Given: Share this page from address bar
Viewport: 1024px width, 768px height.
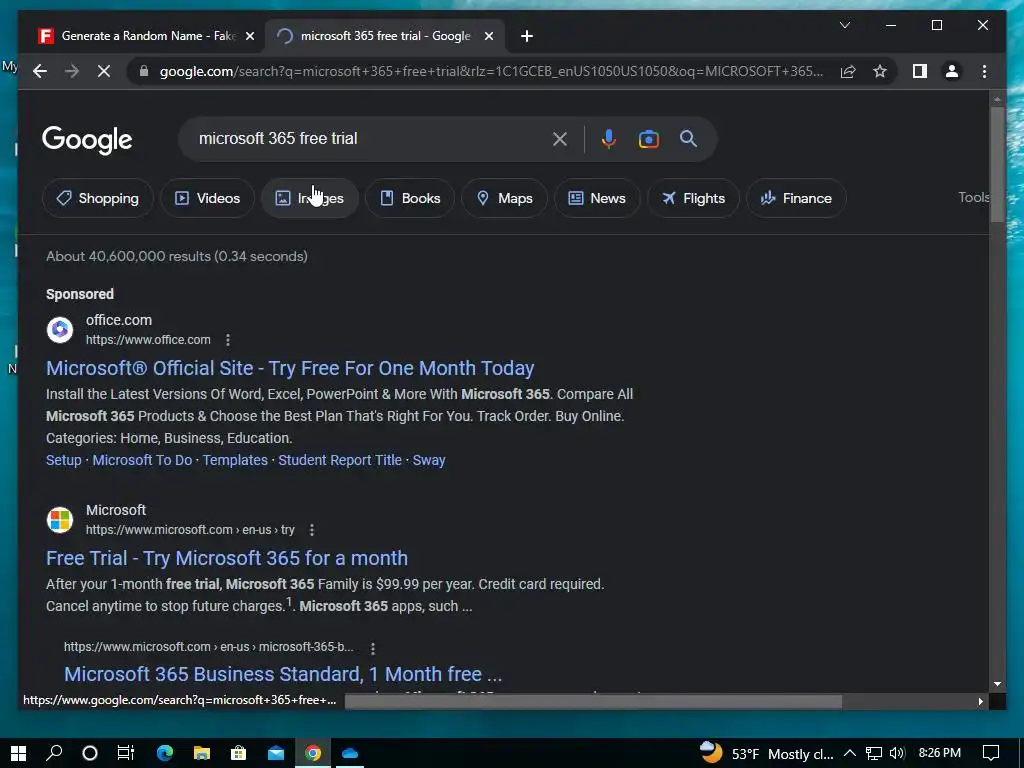Looking at the screenshot, I should point(848,71).
